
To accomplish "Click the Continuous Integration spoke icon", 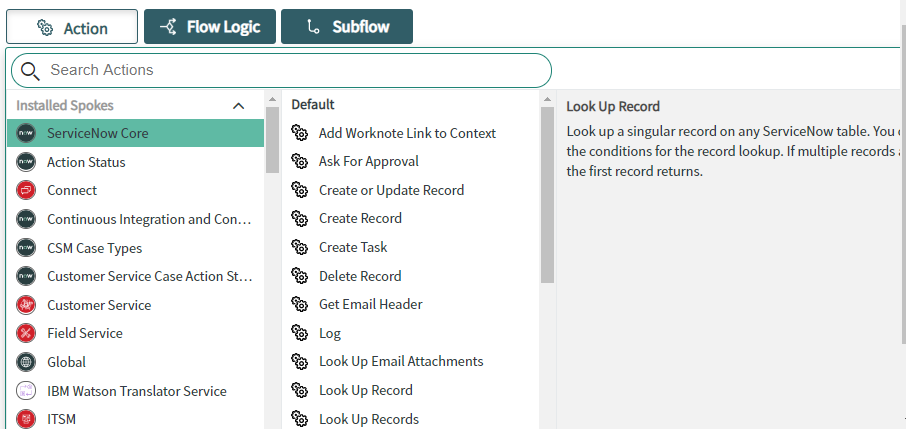I will pyautogui.click(x=26, y=219).
